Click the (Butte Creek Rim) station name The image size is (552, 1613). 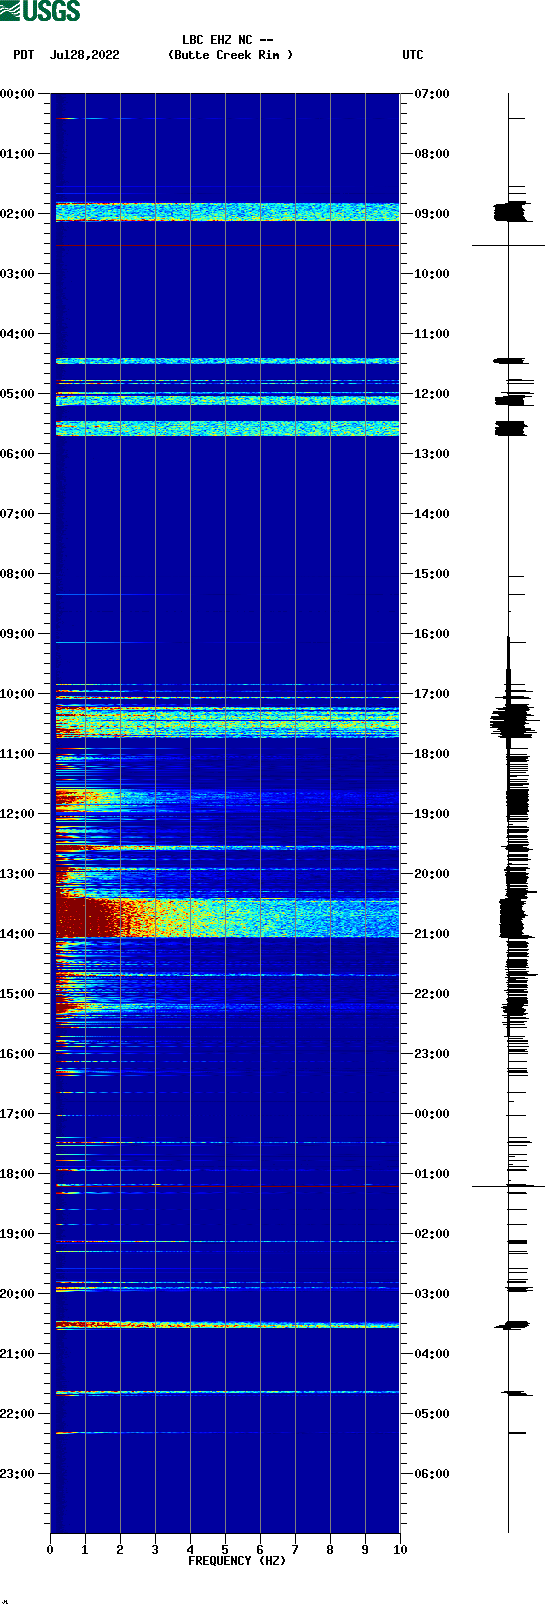click(231, 55)
